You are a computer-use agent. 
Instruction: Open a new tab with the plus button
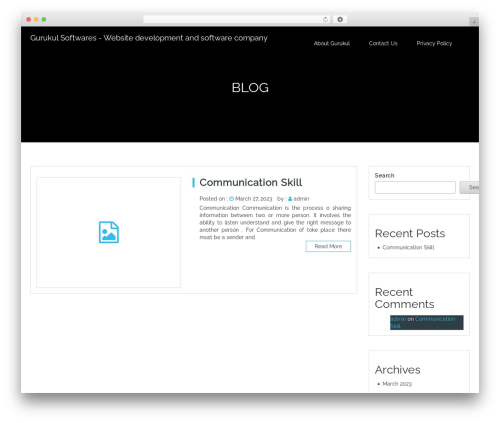474,22
